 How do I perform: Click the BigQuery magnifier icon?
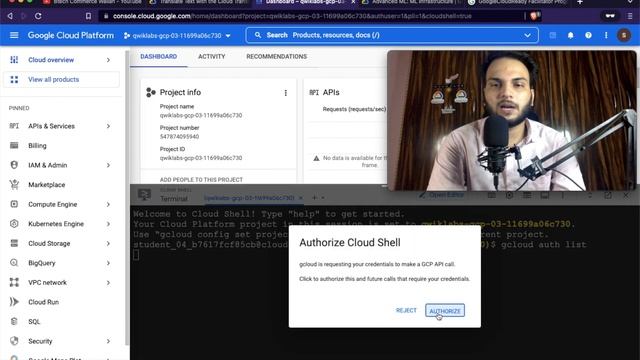pos(14,263)
